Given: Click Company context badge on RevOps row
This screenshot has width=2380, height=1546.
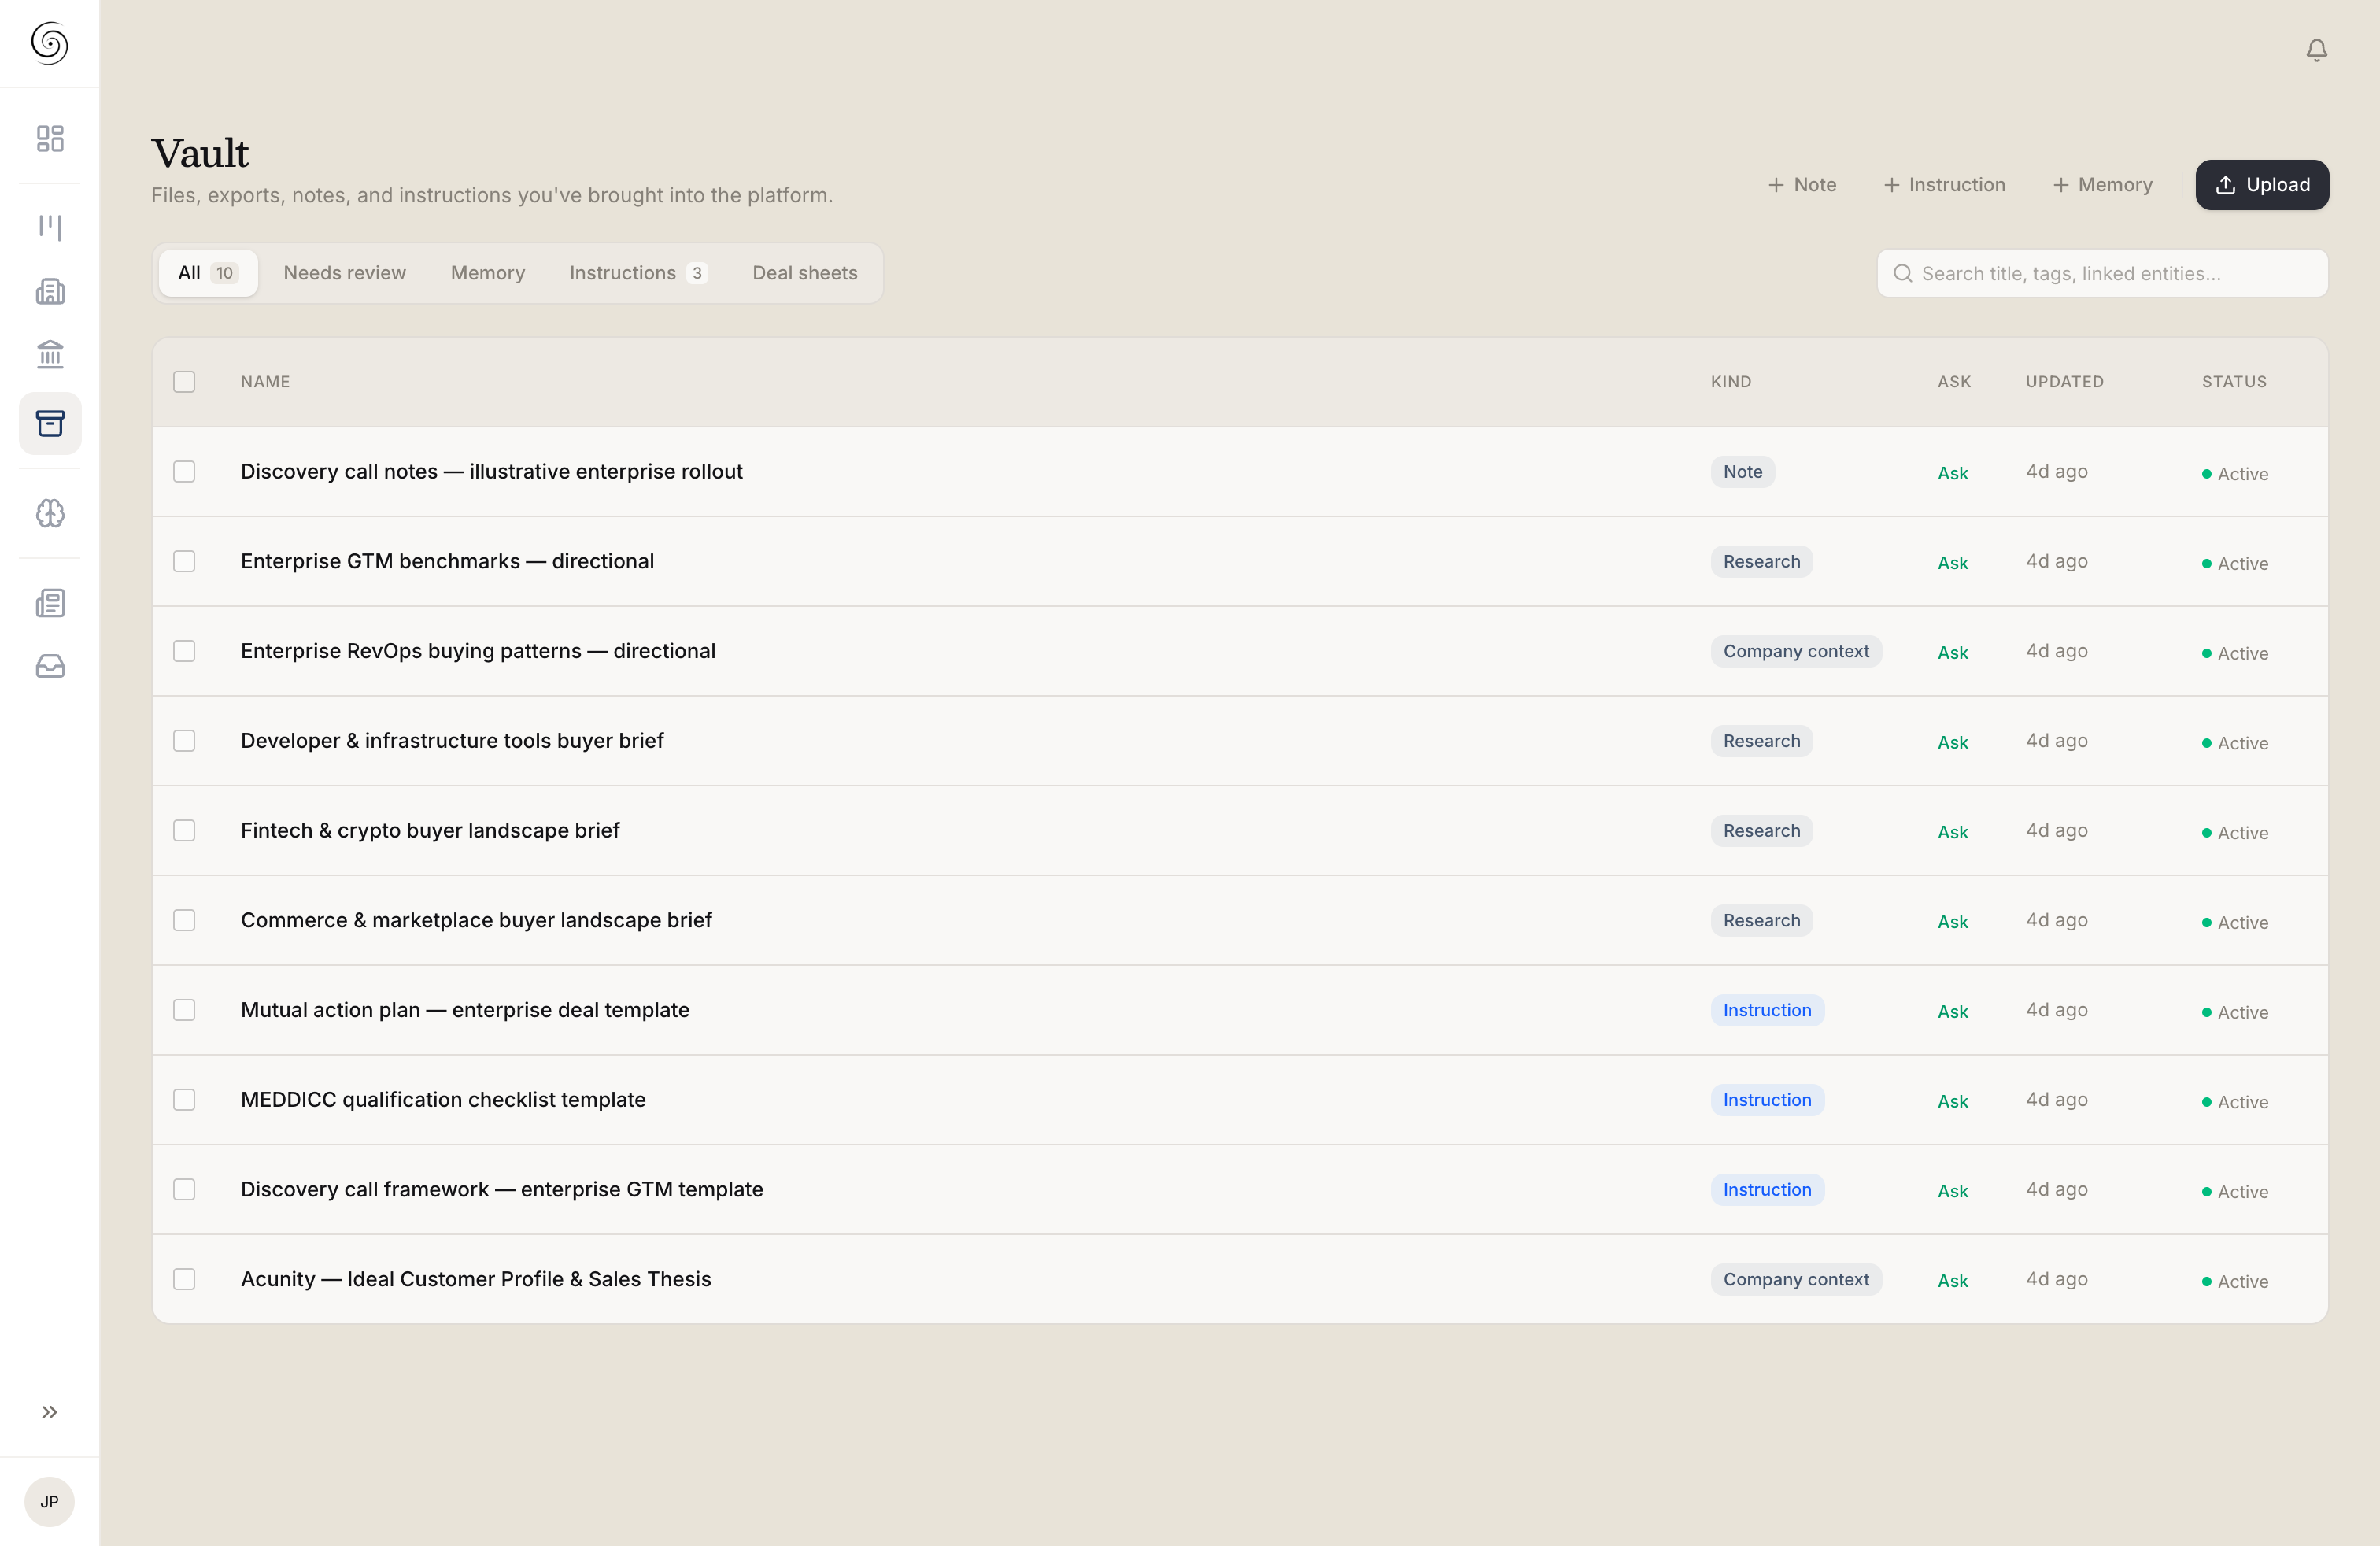Looking at the screenshot, I should click(1796, 651).
